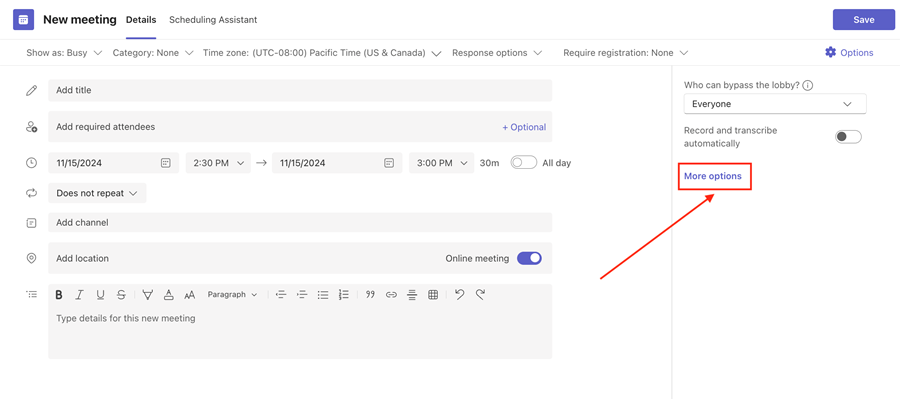The width and height of the screenshot is (900, 399).
Task: Click the lobby bypass info icon
Action: (808, 85)
